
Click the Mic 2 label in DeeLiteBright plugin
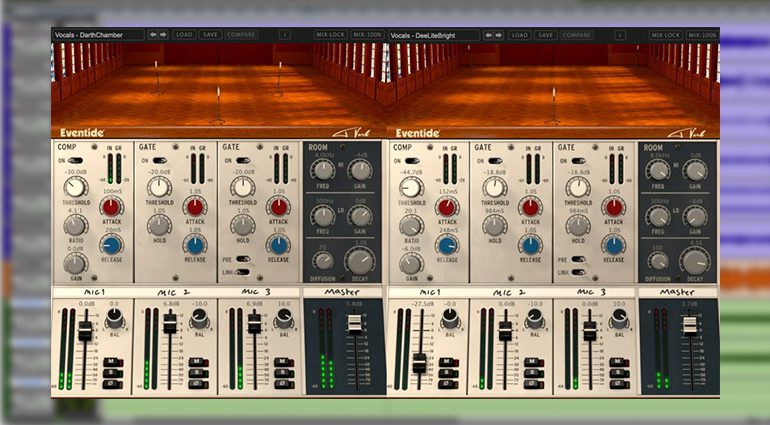click(511, 292)
